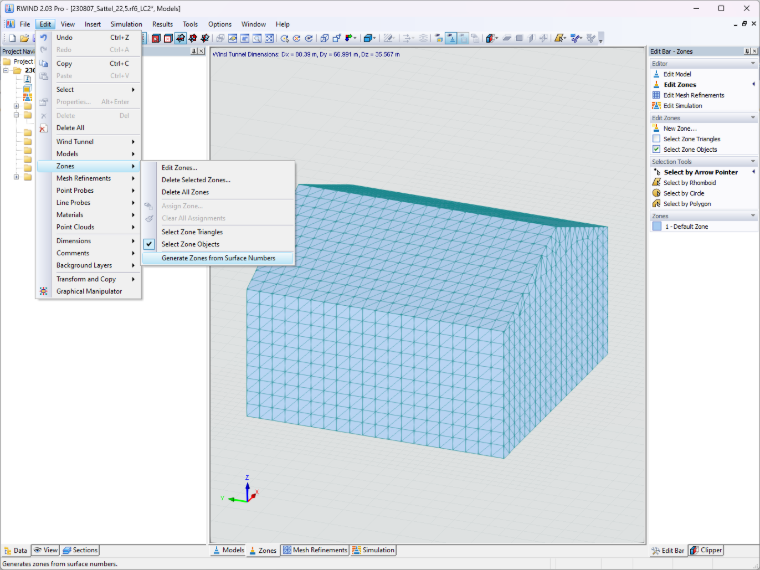The image size is (760, 570).
Task: Click the Select by Polygon icon
Action: [x=656, y=204]
